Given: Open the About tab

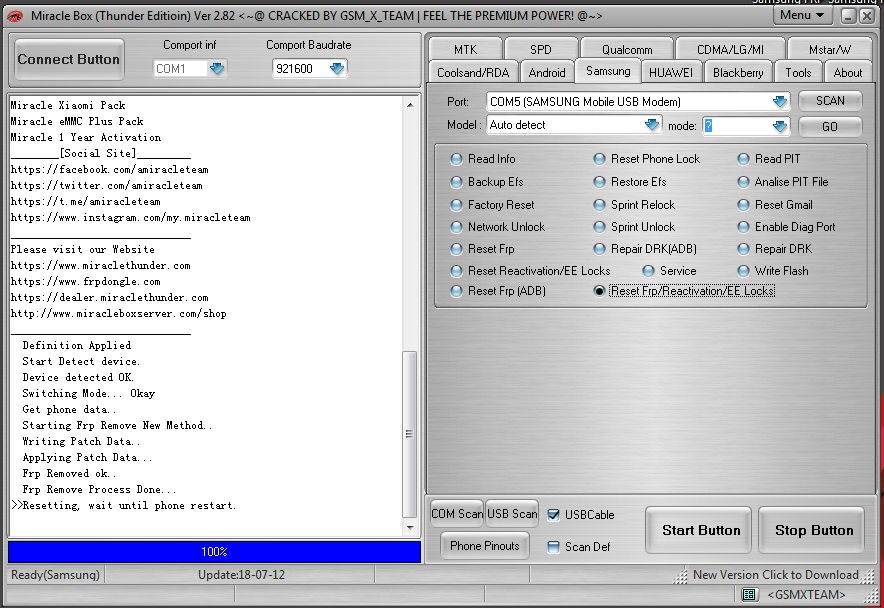Looking at the screenshot, I should [848, 73].
